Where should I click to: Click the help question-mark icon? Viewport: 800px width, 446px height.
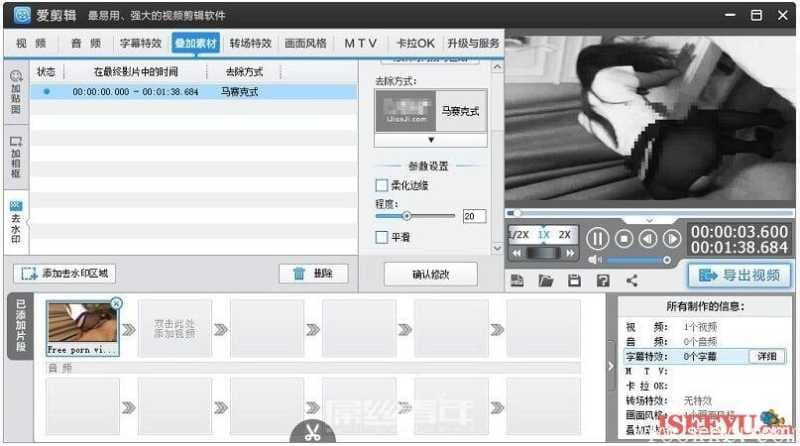click(x=603, y=280)
